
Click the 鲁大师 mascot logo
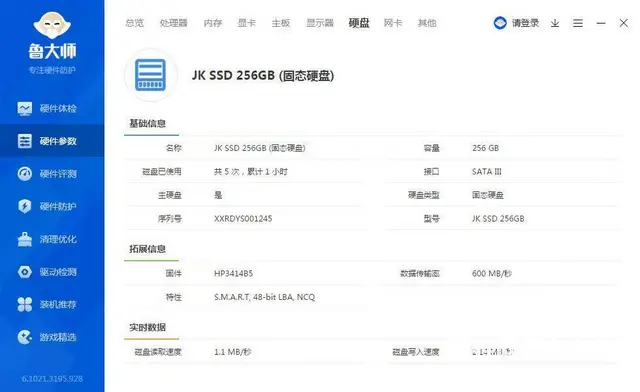point(52,25)
